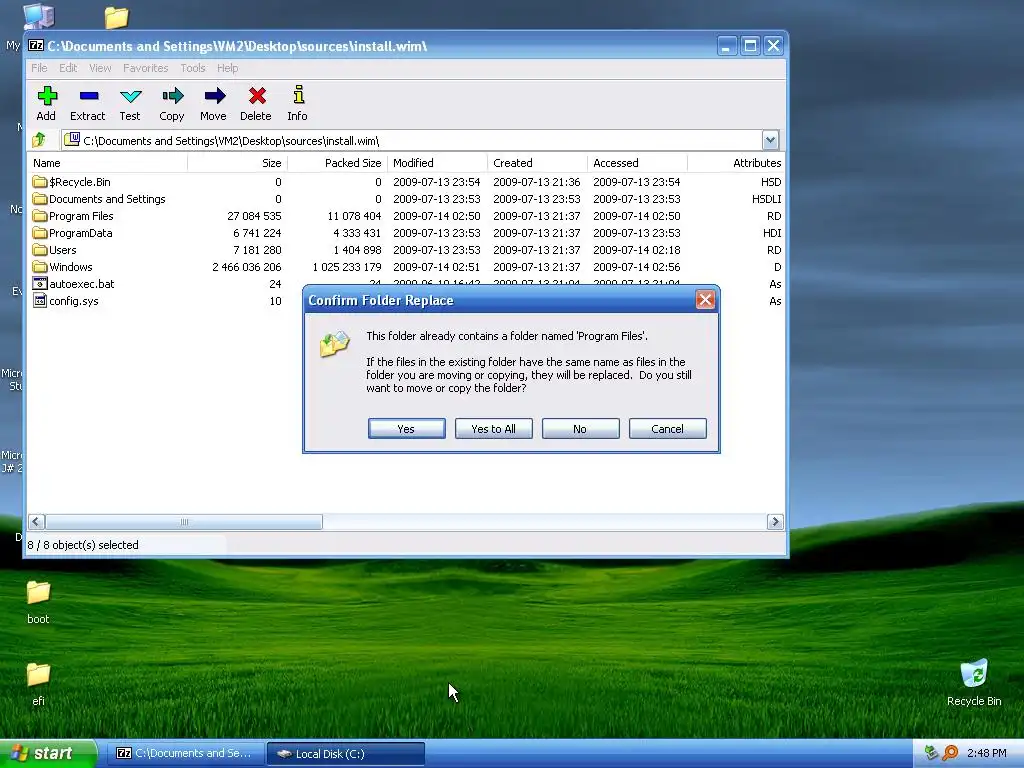Open the Tools menu
This screenshot has width=1024, height=768.
click(x=193, y=68)
